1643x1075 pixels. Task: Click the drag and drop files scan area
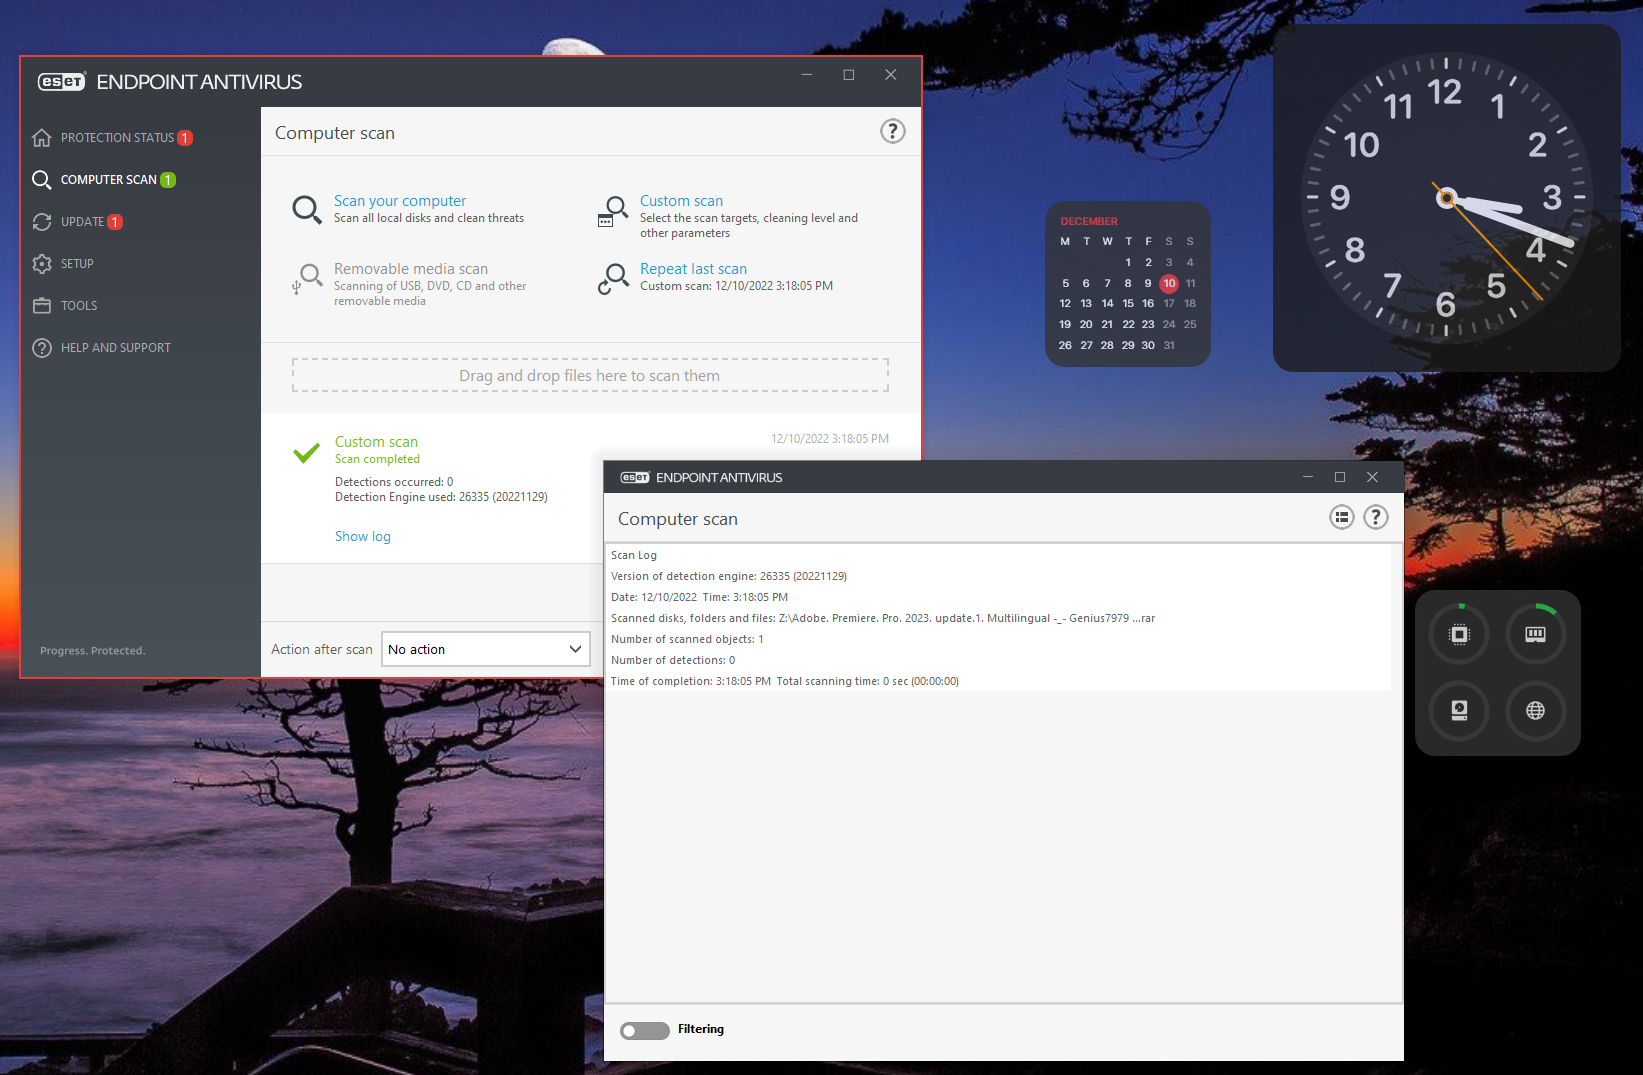[x=590, y=375]
